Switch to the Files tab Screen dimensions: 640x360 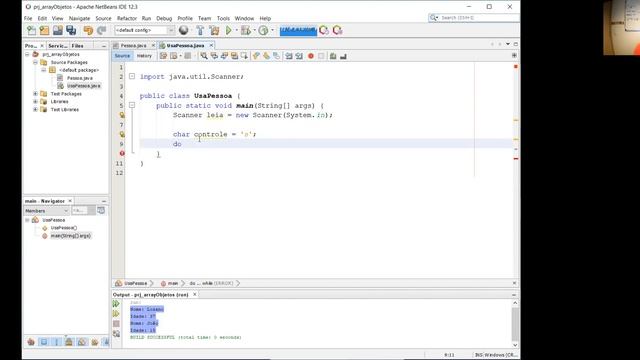point(78,46)
